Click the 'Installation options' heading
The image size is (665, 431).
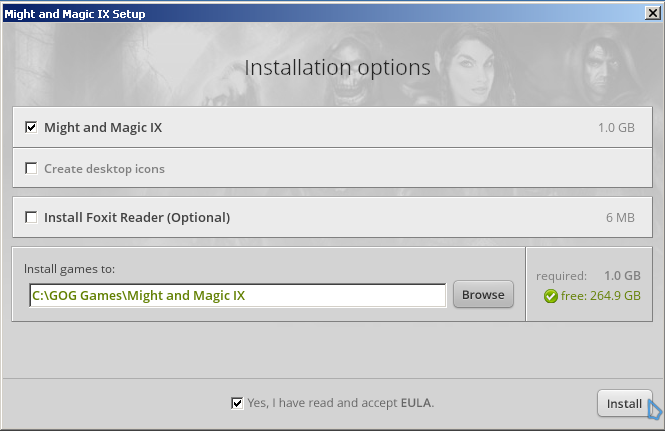pos(338,67)
